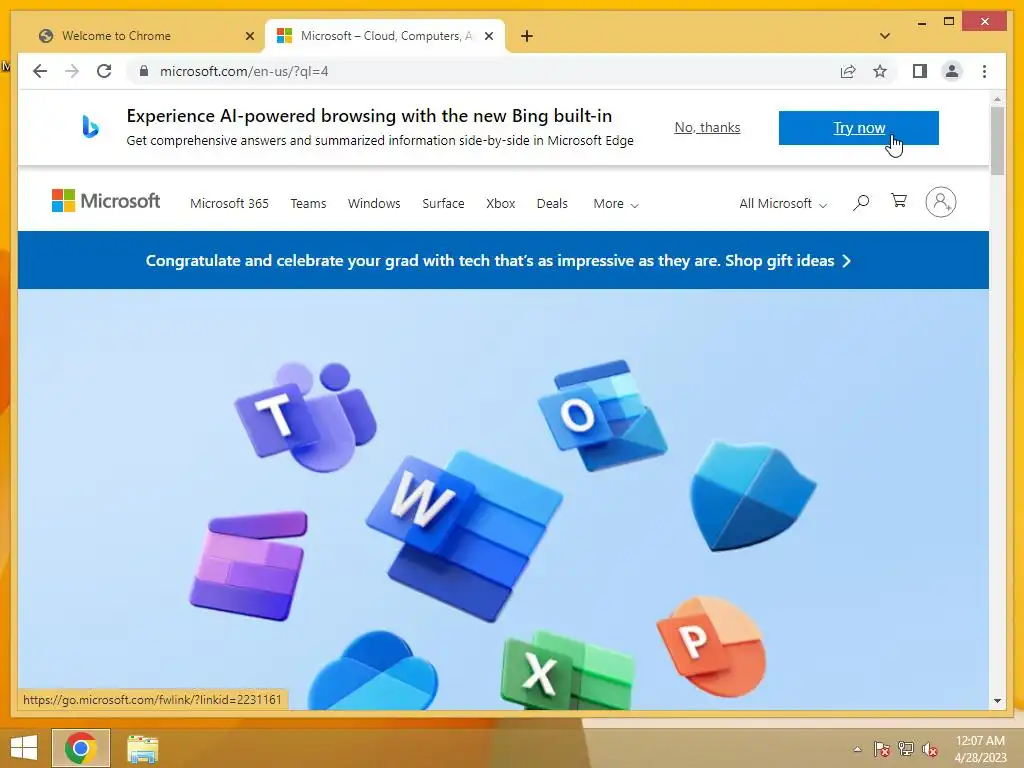Go back using the browser back arrow
The height and width of the screenshot is (768, 1024).
(x=40, y=71)
